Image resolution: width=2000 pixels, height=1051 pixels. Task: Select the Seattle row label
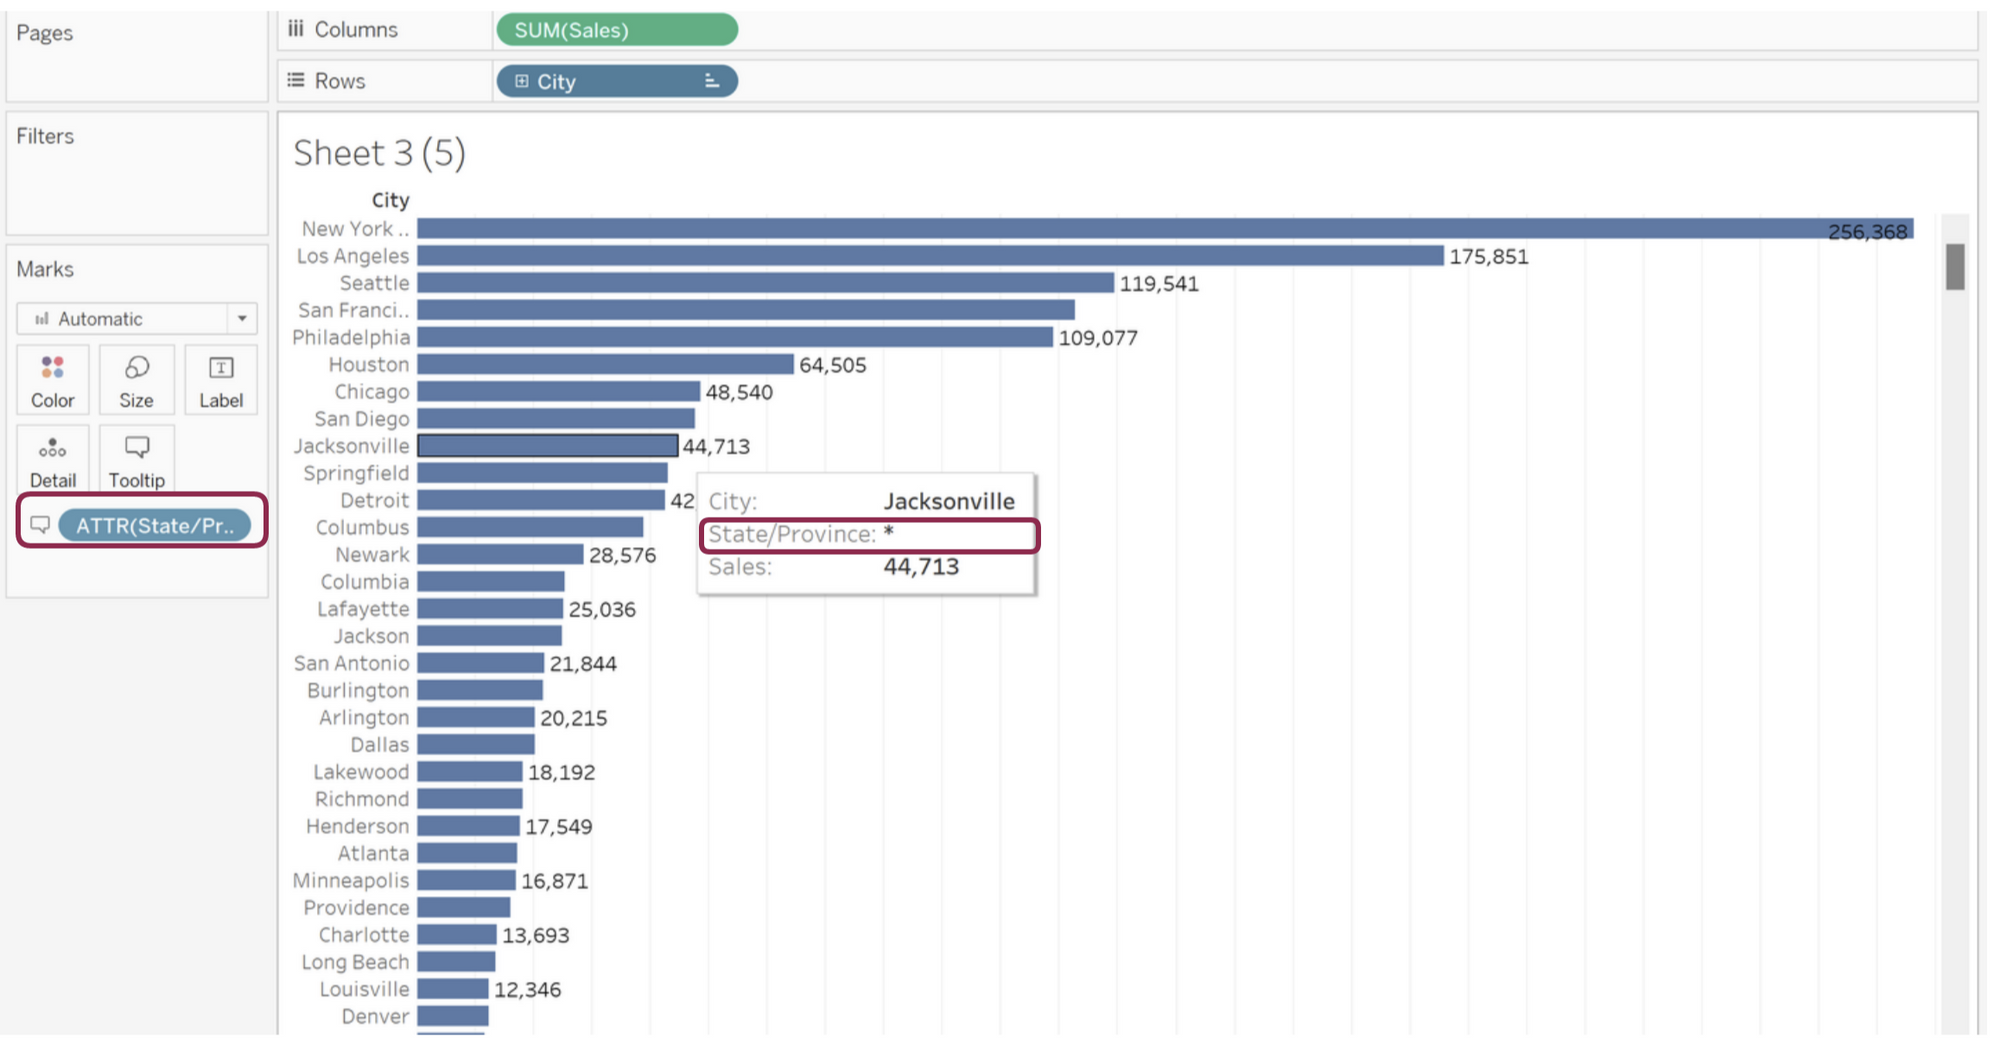point(374,283)
